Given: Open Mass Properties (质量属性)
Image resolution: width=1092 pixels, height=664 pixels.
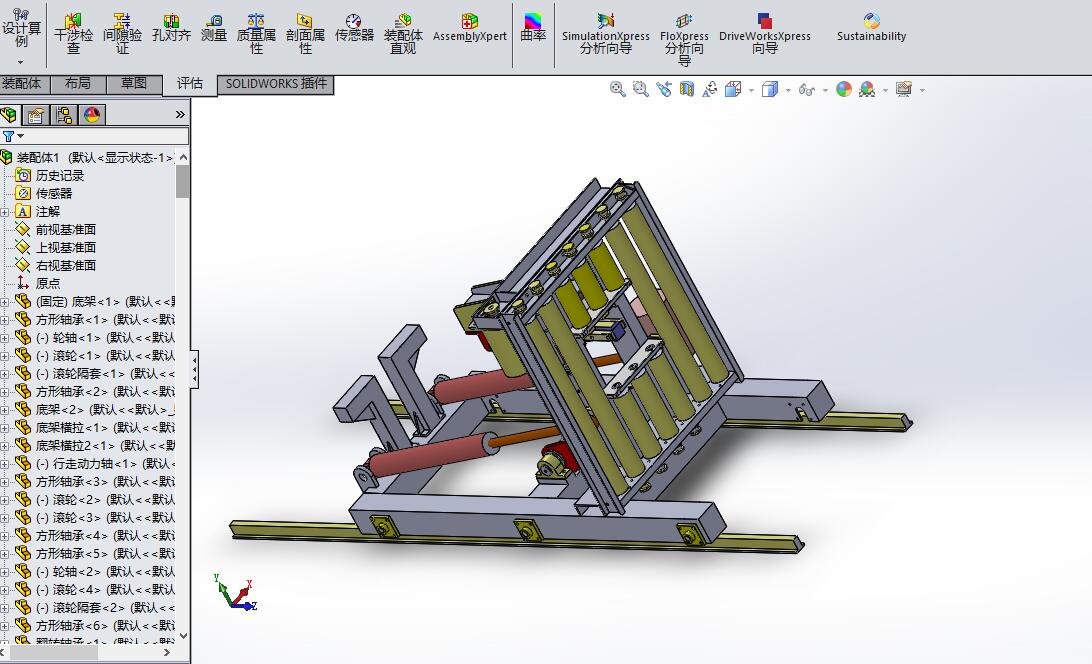Looking at the screenshot, I should pyautogui.click(x=256, y=33).
